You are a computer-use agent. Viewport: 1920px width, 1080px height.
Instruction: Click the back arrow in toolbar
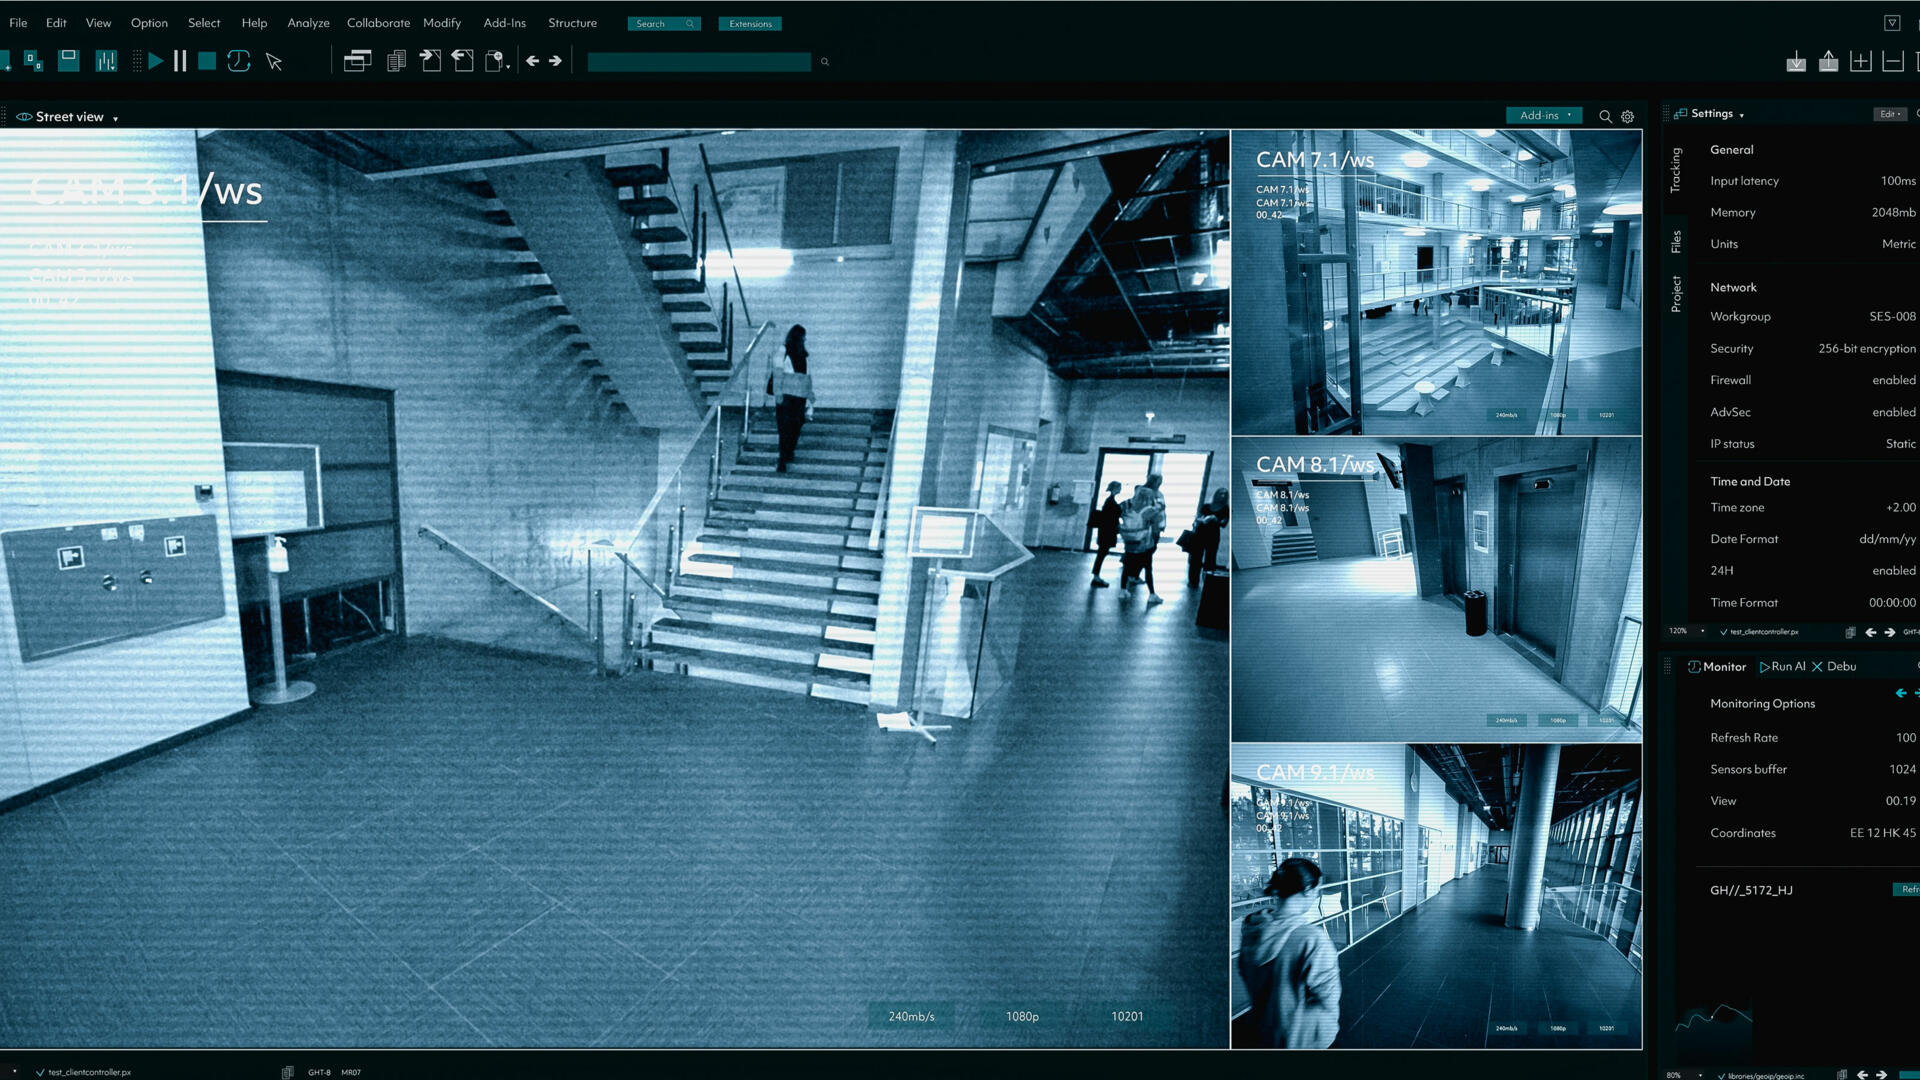532,61
